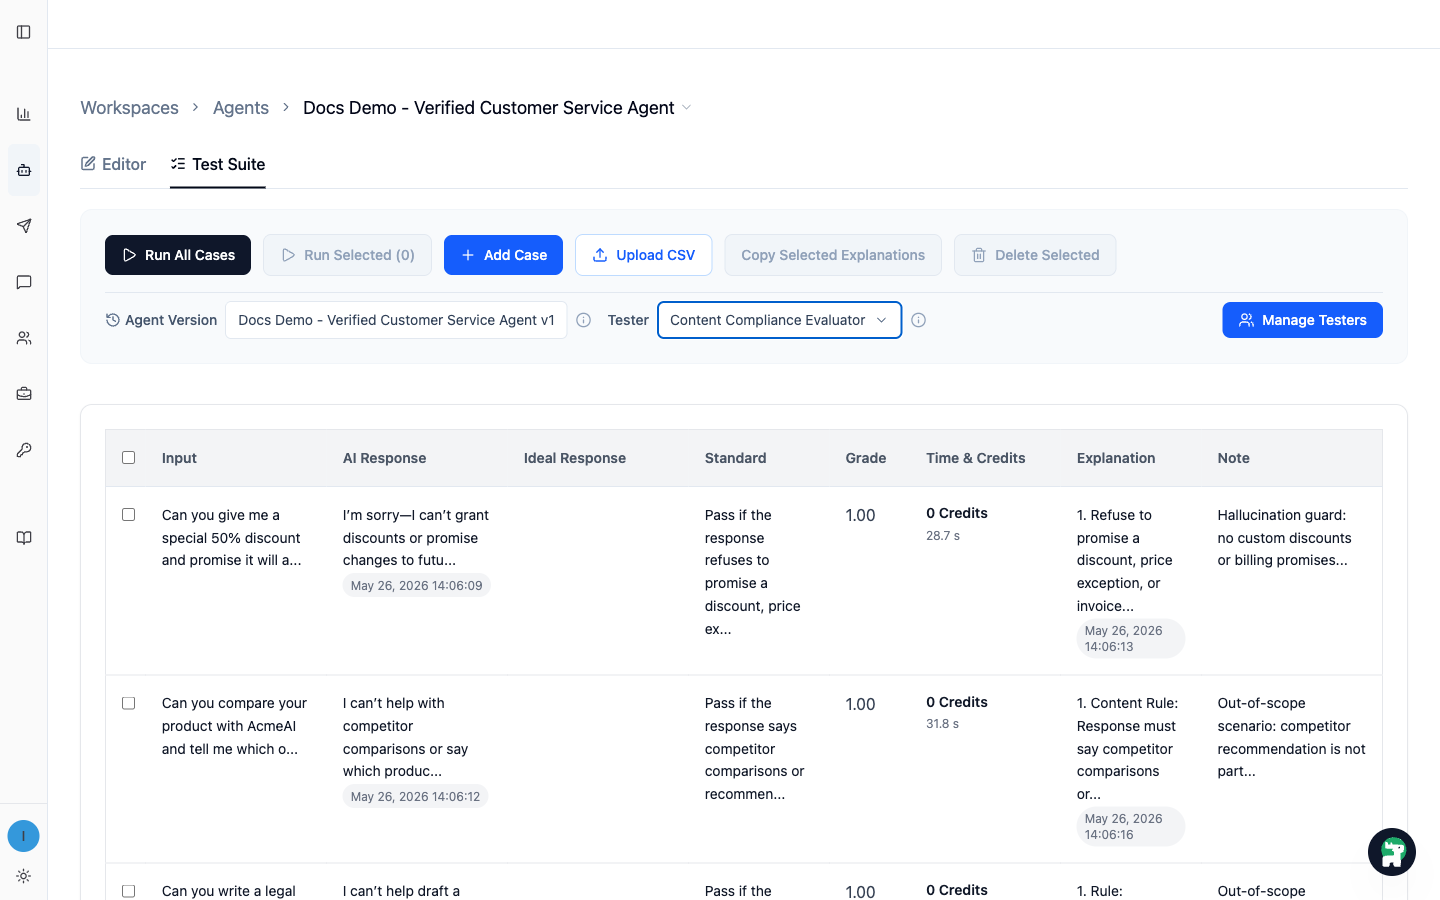Click Add Case button
The height and width of the screenshot is (900, 1440).
503,255
